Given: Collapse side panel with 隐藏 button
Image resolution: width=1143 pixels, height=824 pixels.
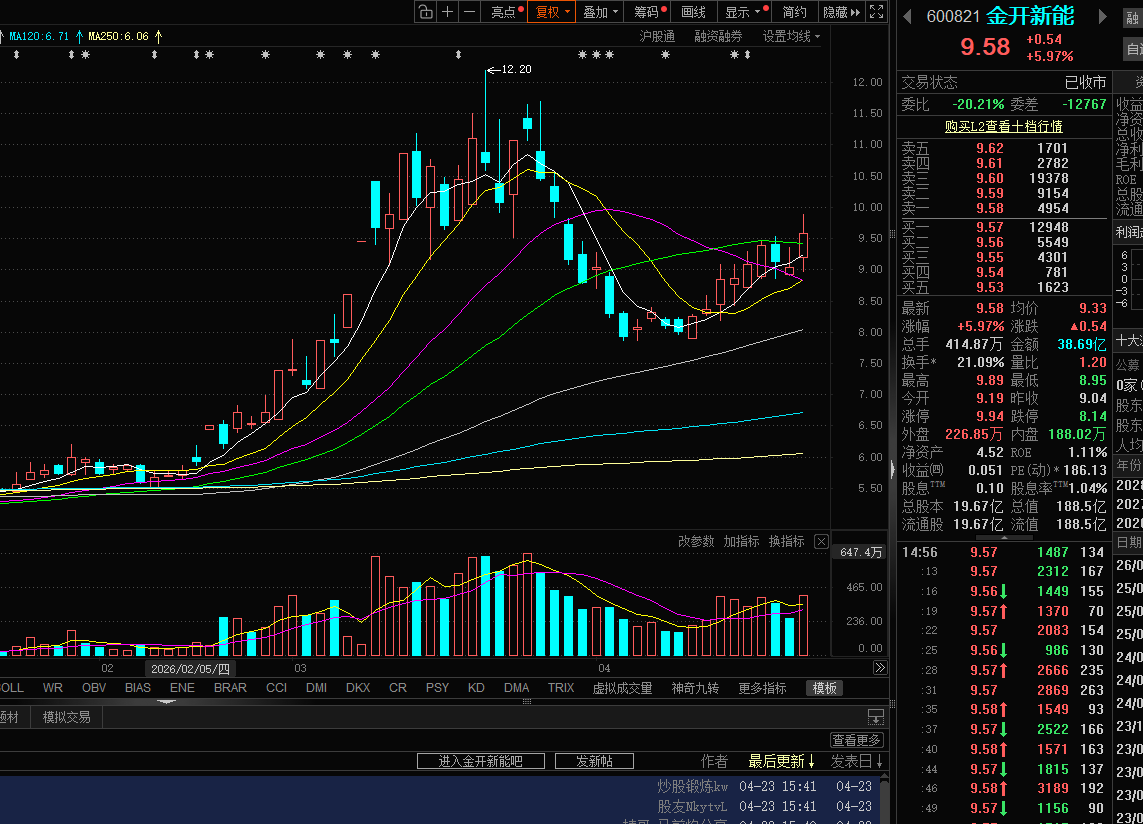Looking at the screenshot, I should point(841,12).
